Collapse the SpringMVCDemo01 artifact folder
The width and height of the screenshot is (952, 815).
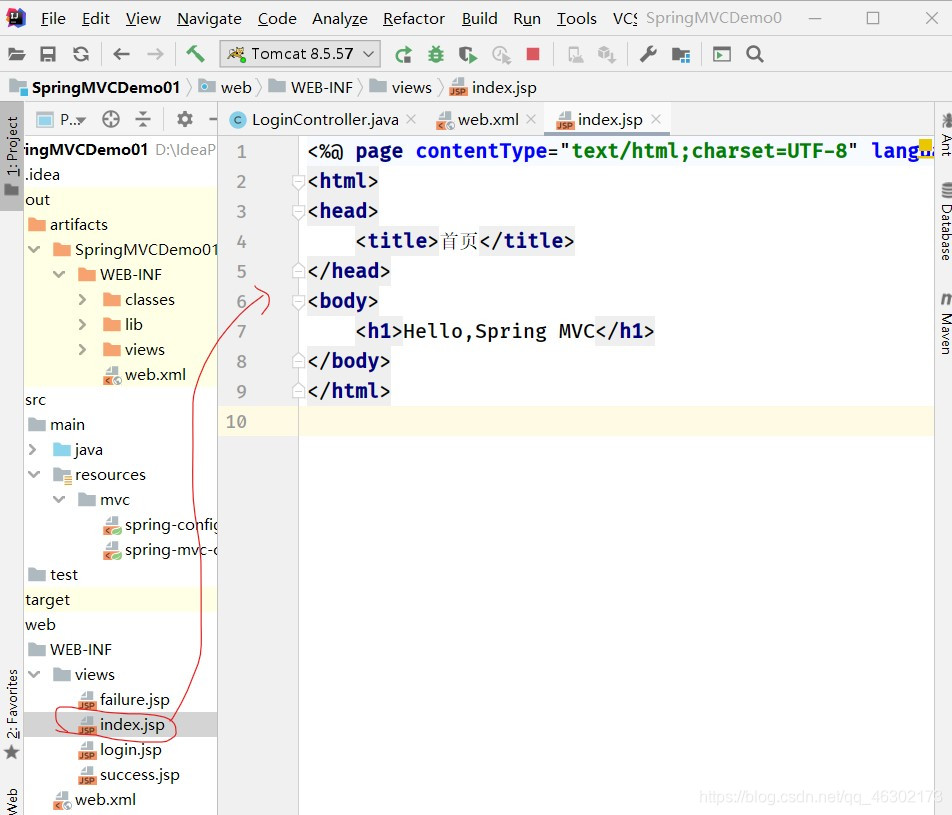click(x=34, y=250)
